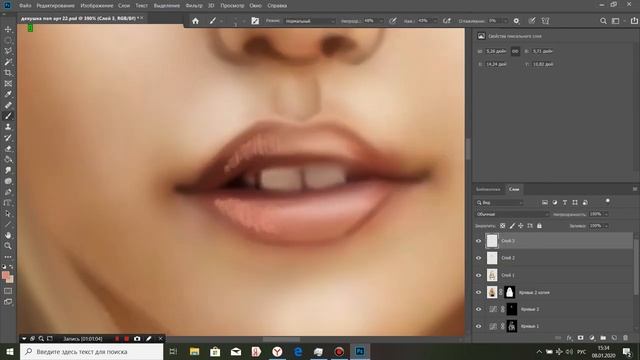Toggle lock all padlock icon
The height and width of the screenshot is (360, 640).
[539, 226]
